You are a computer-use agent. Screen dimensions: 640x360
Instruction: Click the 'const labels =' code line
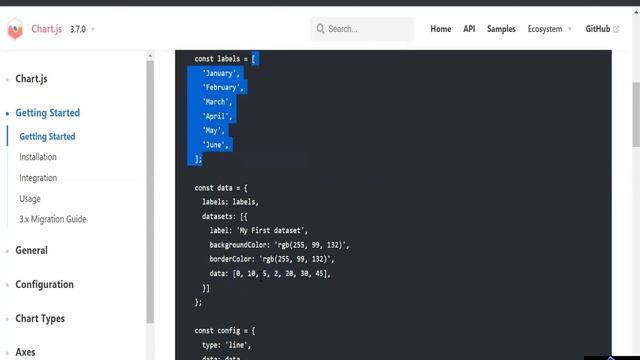tap(225, 59)
